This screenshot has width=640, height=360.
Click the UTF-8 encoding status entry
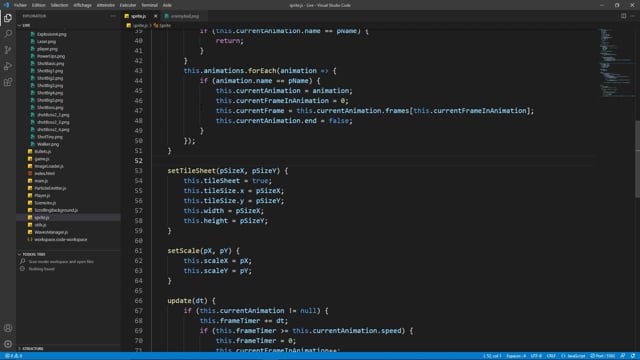536,356
